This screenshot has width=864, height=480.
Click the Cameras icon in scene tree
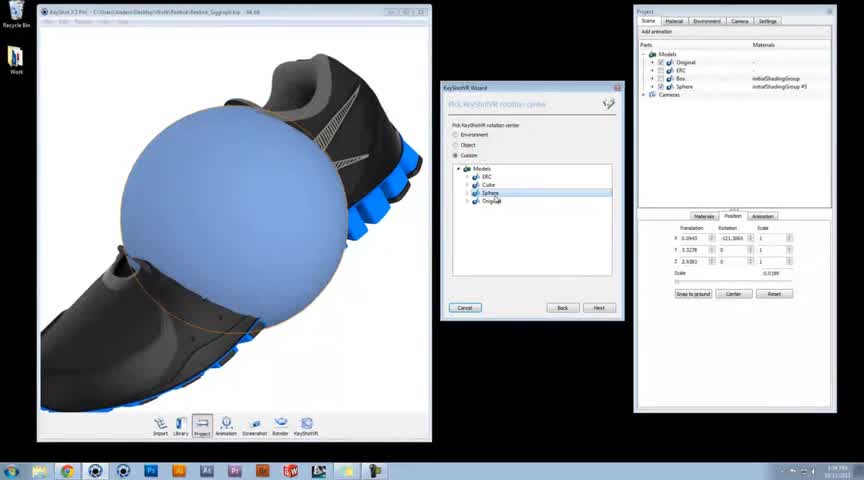652,95
